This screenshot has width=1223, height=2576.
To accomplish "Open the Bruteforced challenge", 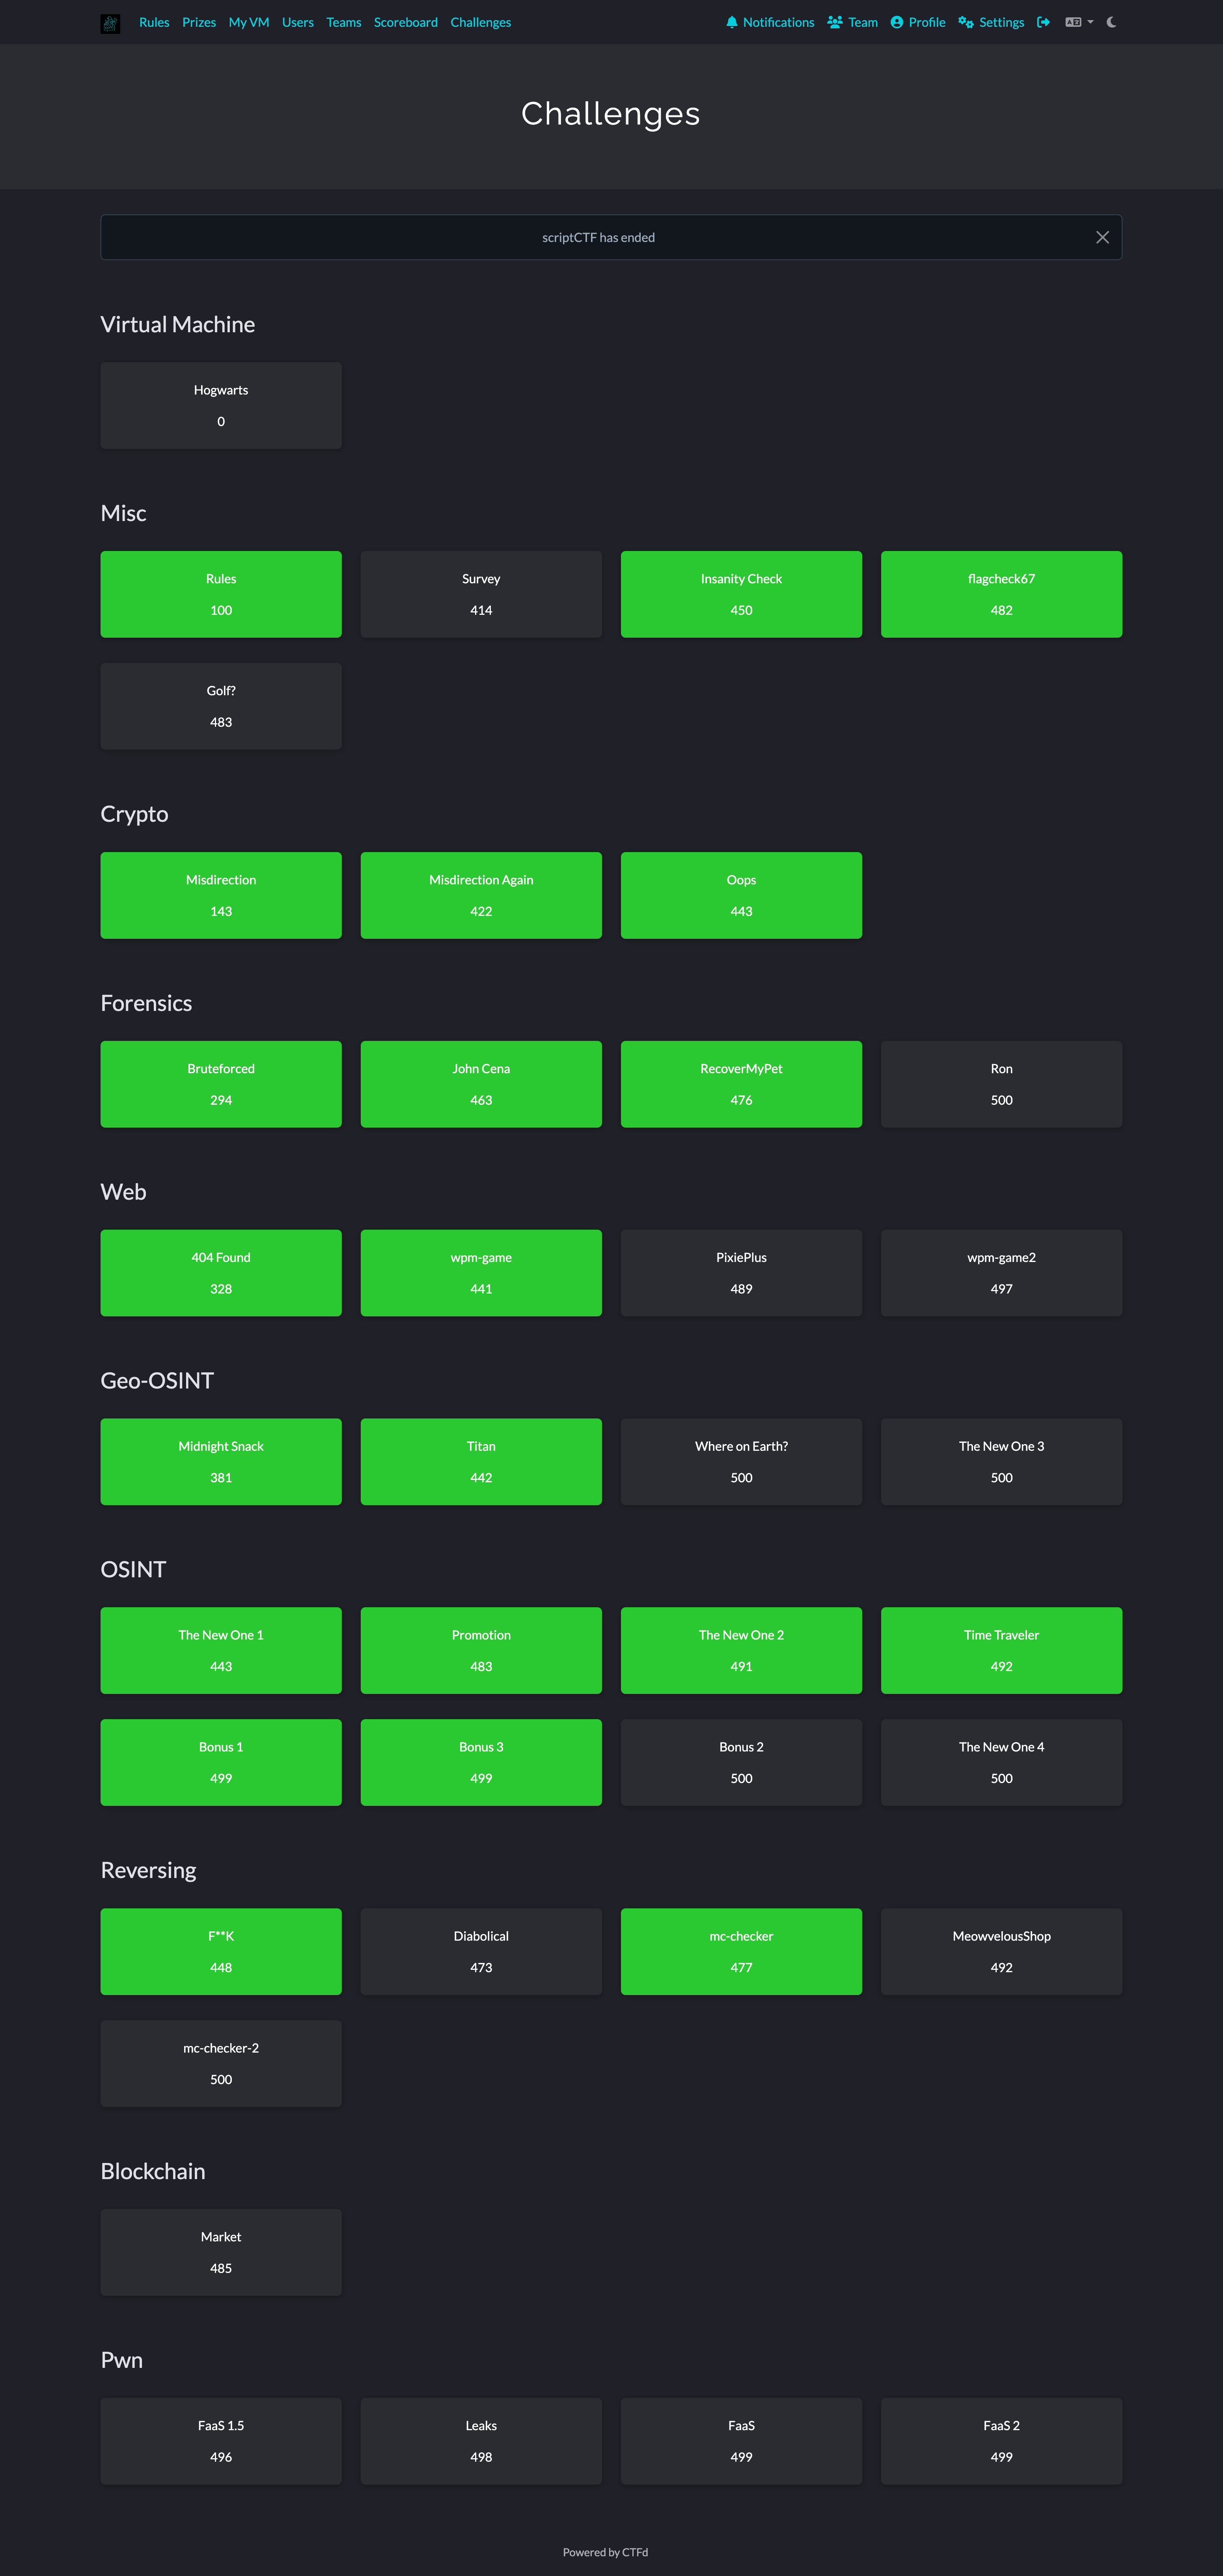I will tap(221, 1084).
